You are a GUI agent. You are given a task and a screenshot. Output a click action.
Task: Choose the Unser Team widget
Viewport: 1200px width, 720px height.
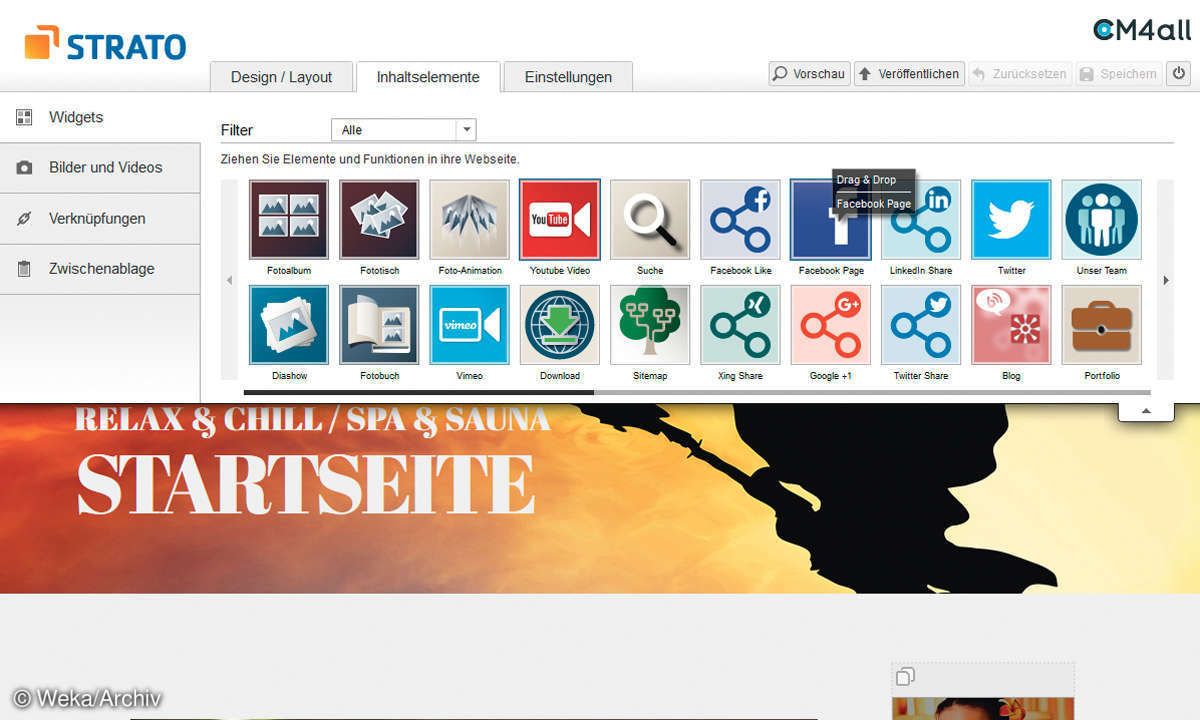pos(1101,219)
